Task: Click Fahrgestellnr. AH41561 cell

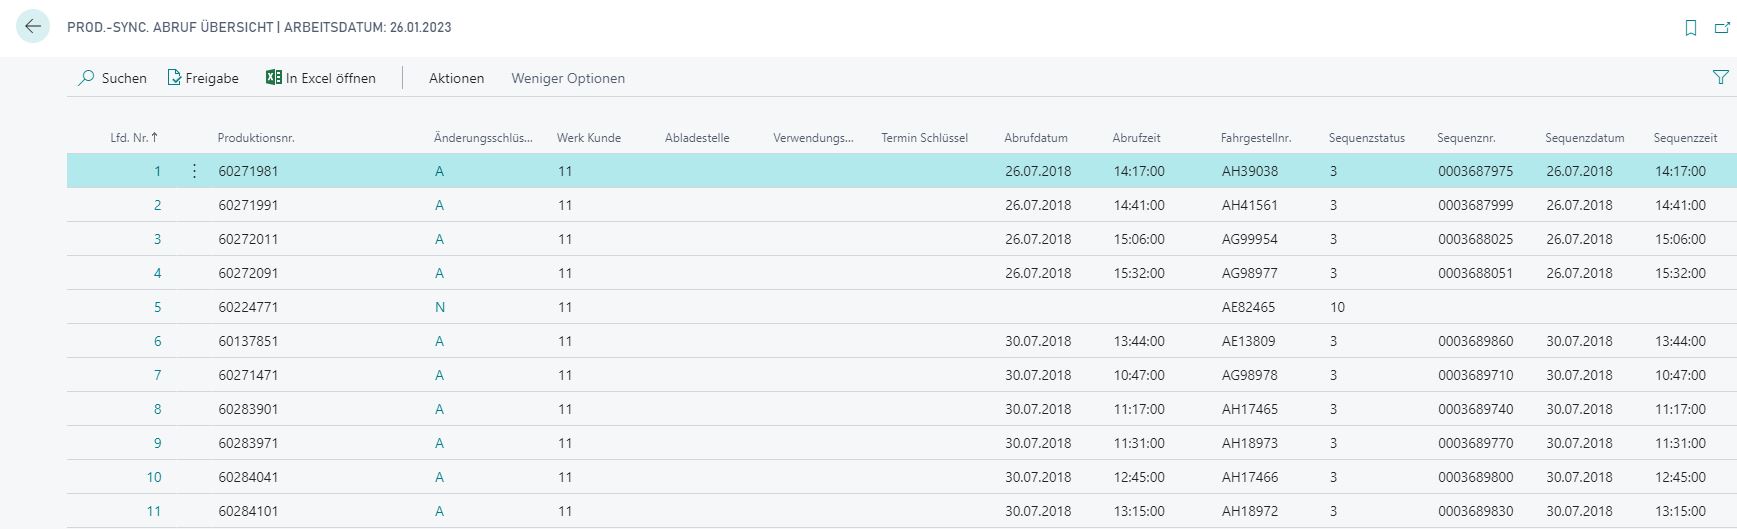Action: pyautogui.click(x=1249, y=205)
